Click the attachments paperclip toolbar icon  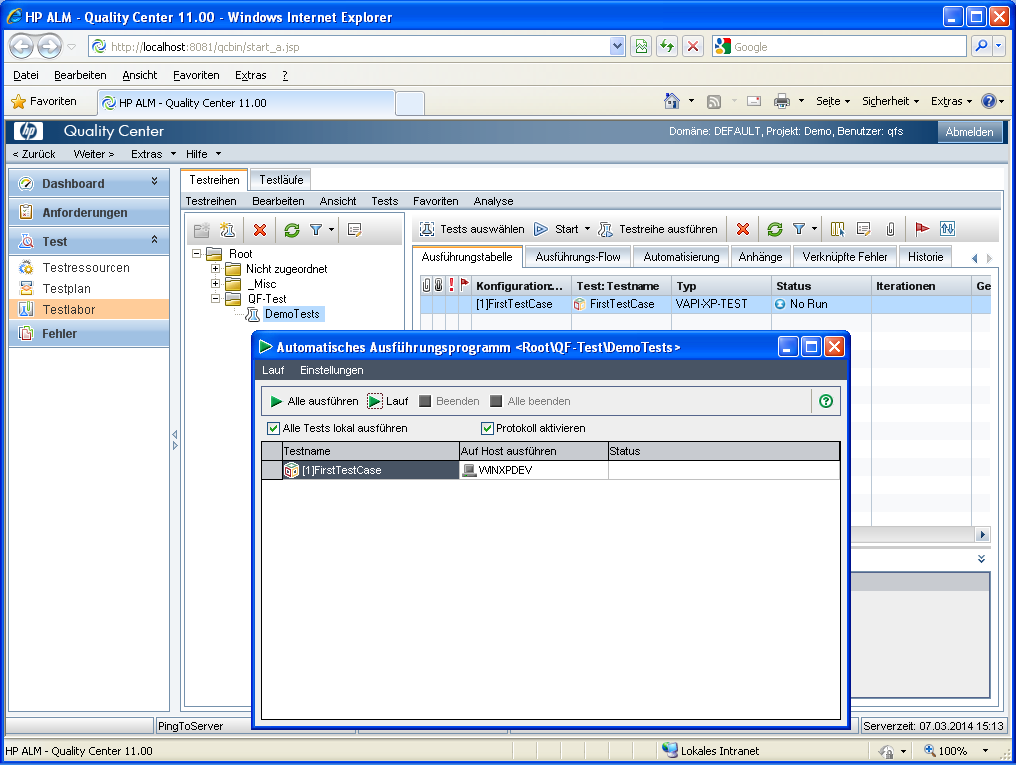pos(891,229)
